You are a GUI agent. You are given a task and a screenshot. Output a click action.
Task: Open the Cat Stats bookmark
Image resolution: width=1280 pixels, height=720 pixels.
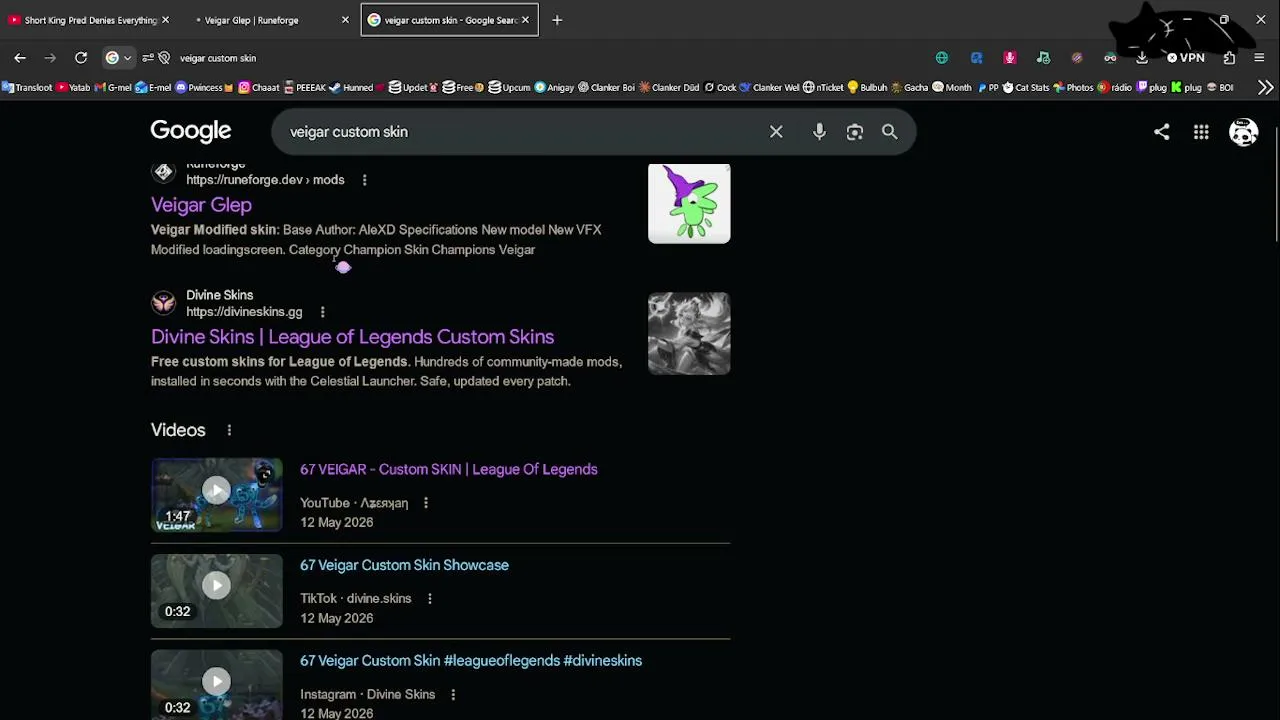1026,88
